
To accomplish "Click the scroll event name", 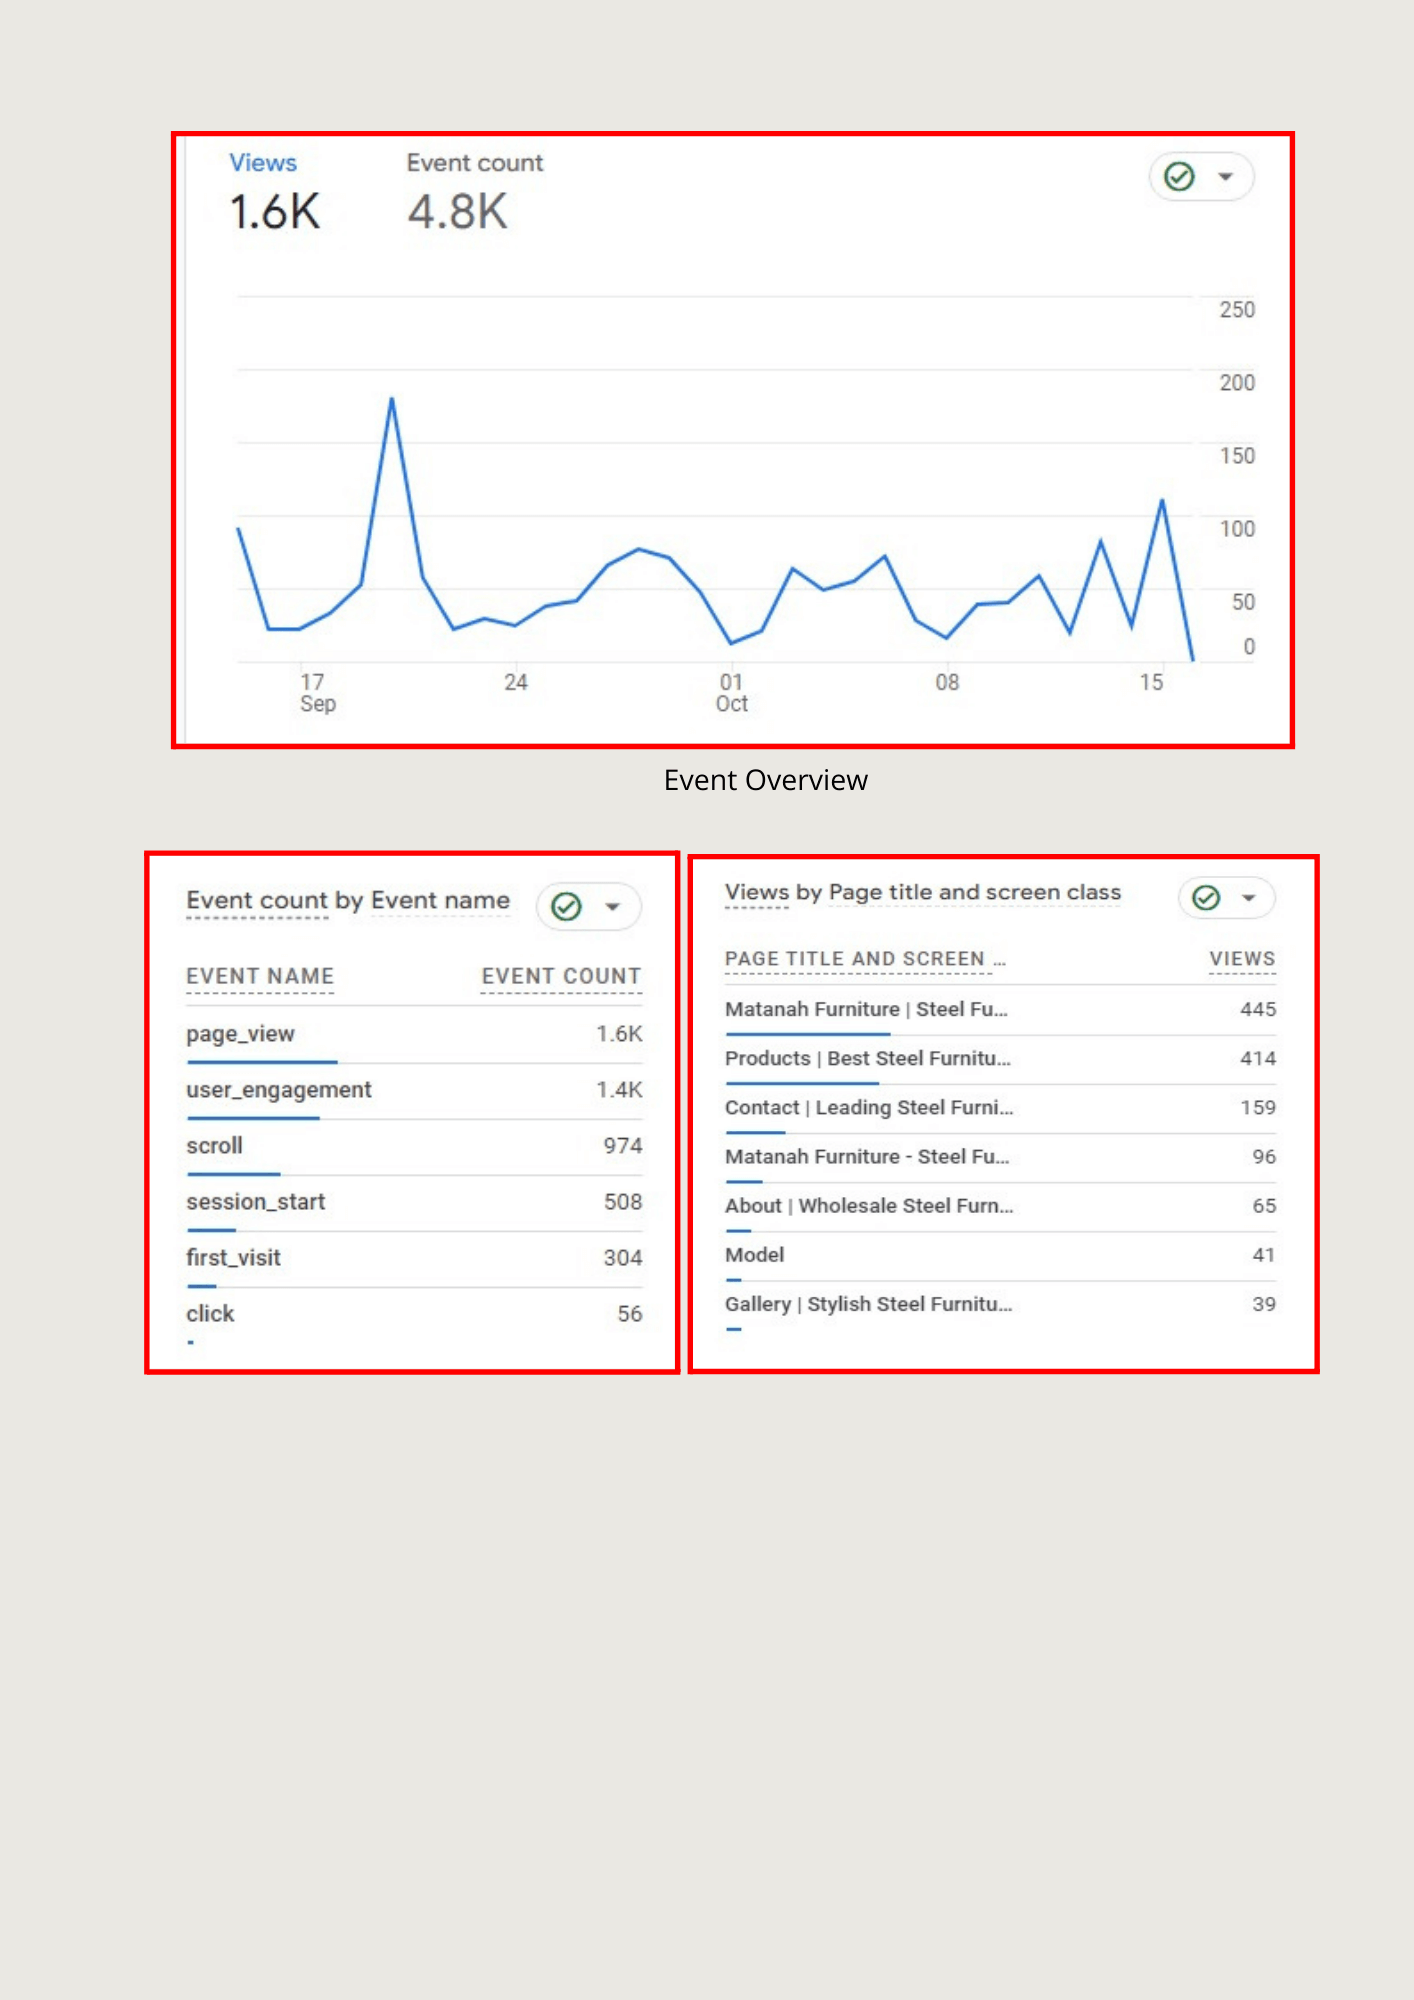I will point(214,1146).
